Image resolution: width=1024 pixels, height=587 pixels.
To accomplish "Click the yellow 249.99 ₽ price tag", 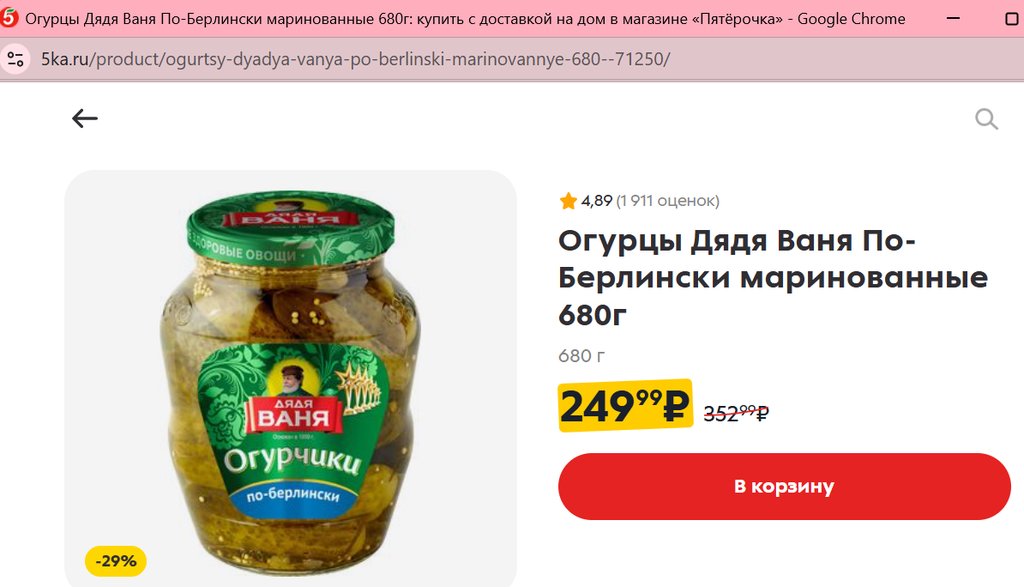I will point(625,405).
